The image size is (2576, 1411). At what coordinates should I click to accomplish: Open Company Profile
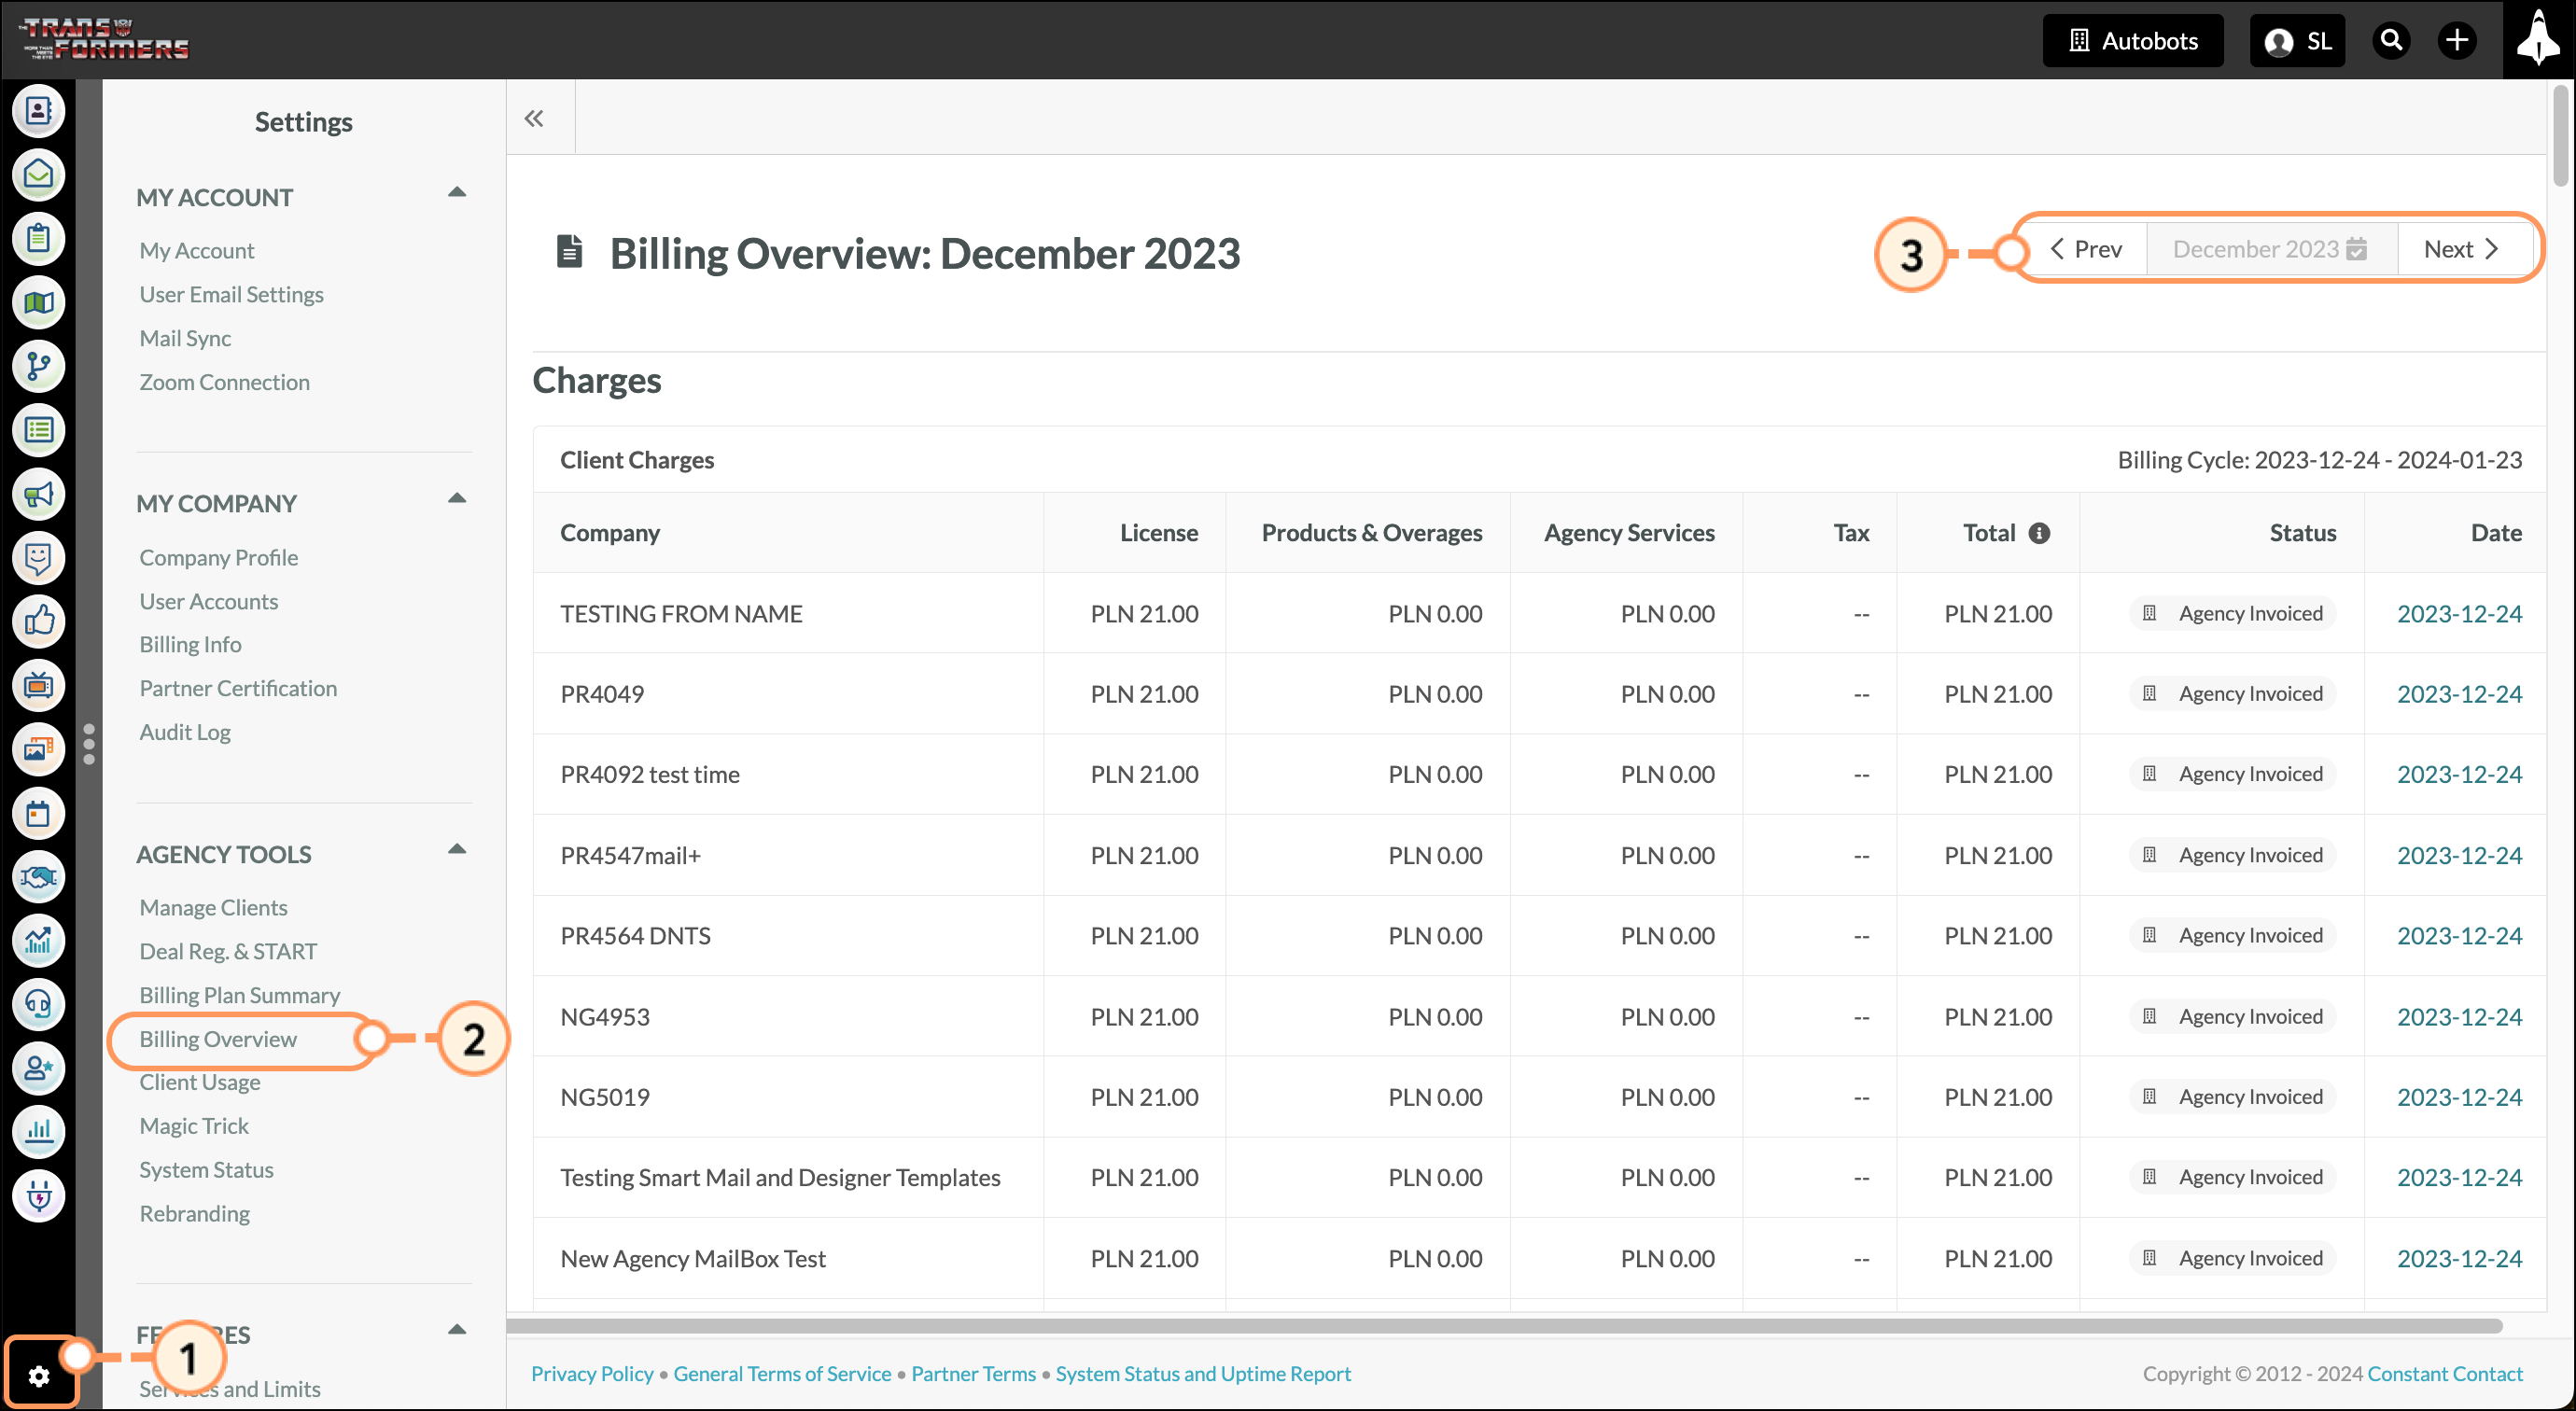point(218,557)
